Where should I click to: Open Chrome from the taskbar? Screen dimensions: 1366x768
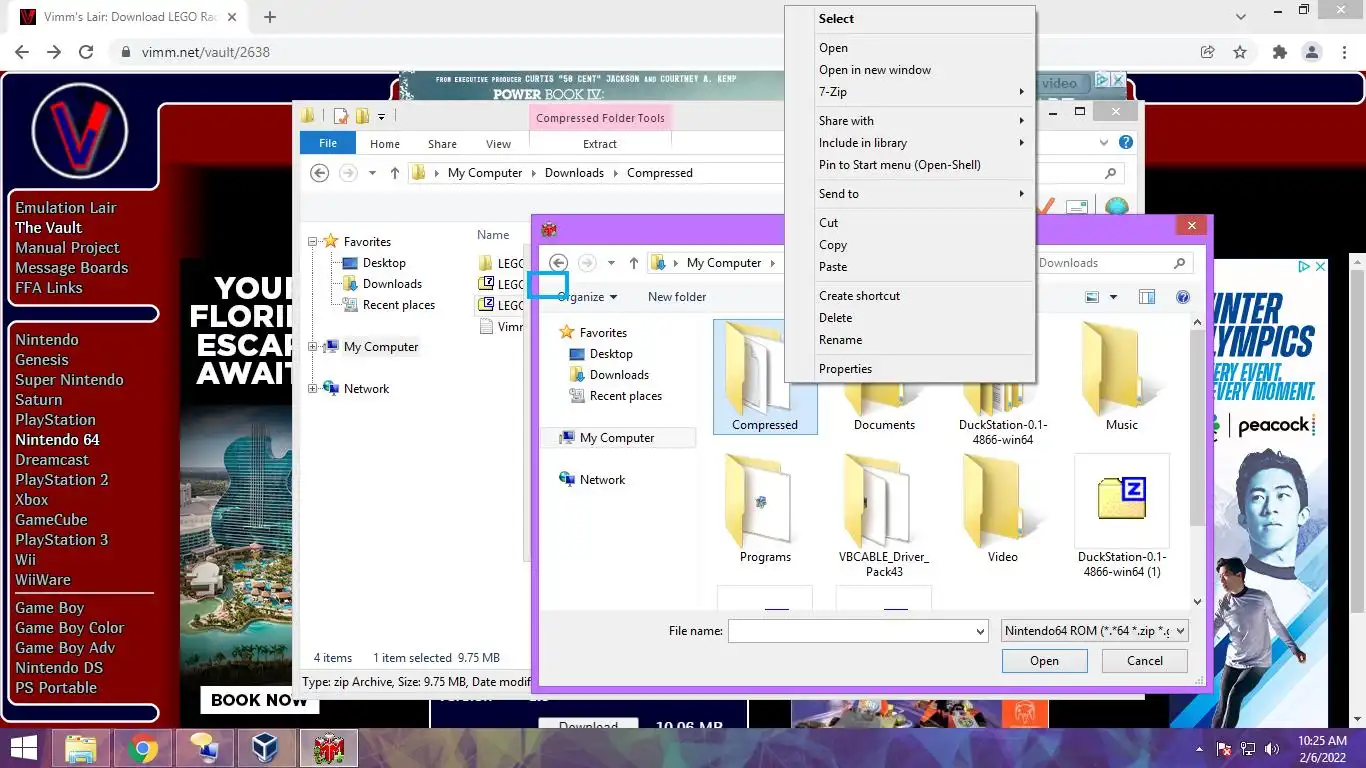[x=143, y=748]
